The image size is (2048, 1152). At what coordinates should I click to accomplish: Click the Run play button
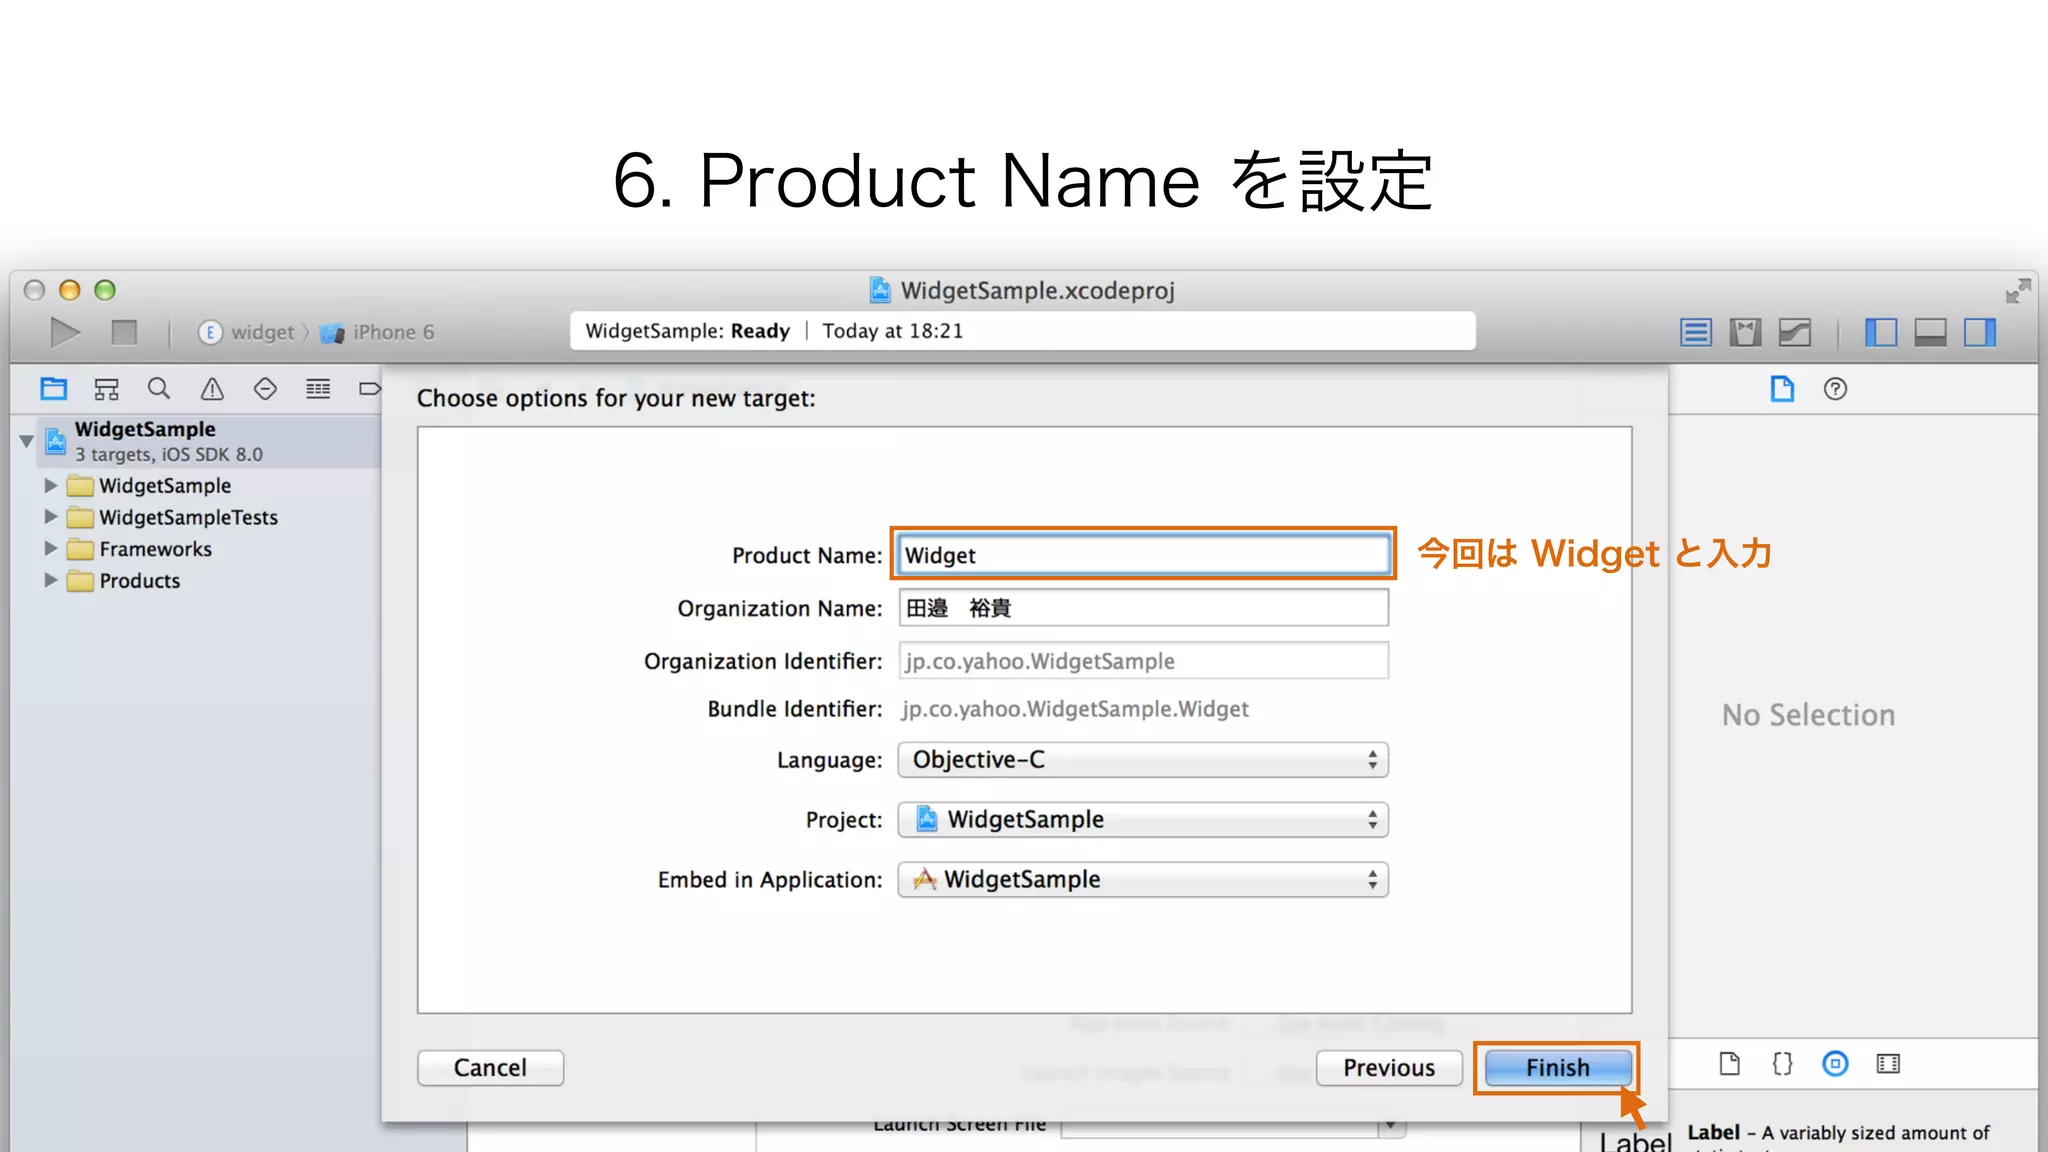tap(65, 332)
